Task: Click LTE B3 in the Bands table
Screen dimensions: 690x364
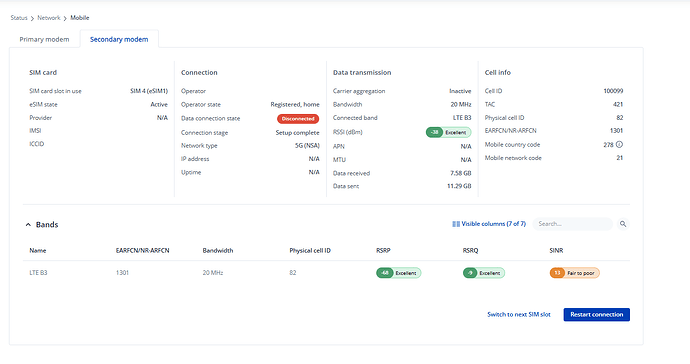Action: coord(38,272)
